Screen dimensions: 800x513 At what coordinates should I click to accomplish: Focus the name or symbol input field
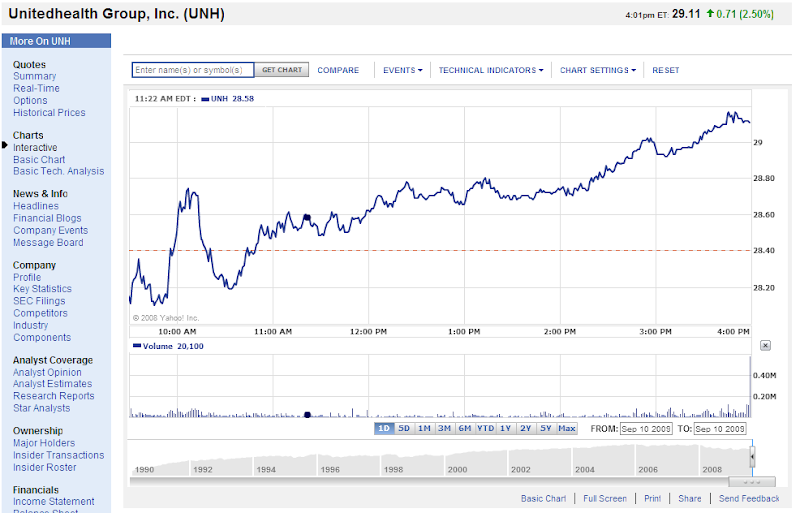[x=193, y=70]
